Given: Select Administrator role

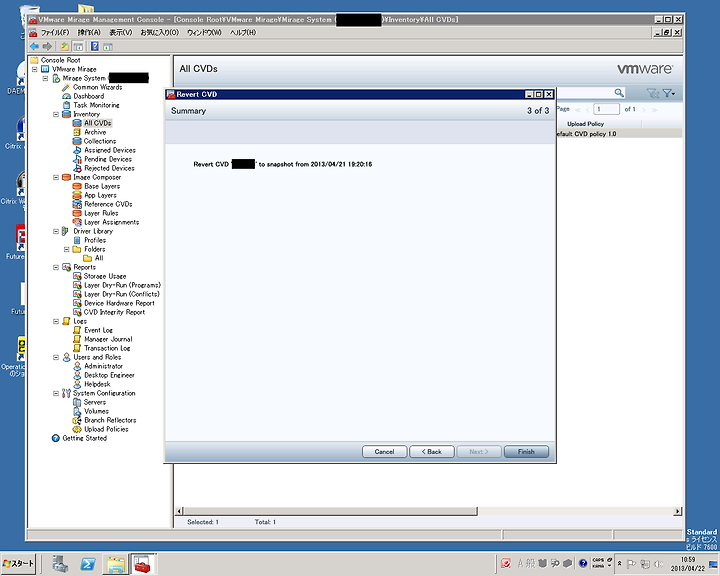Looking at the screenshot, I should coord(103,366).
